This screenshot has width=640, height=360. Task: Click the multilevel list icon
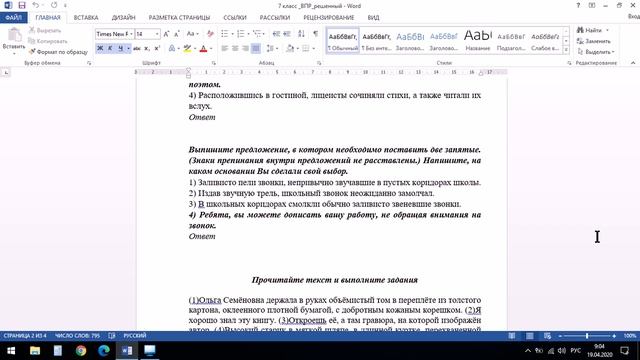click(x=257, y=34)
